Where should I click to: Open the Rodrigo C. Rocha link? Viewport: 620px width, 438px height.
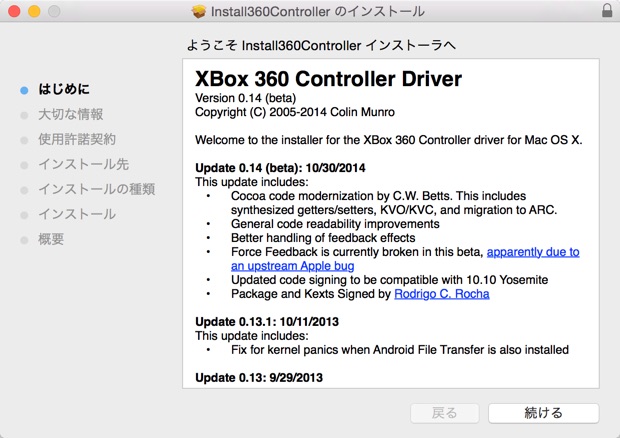tap(442, 294)
